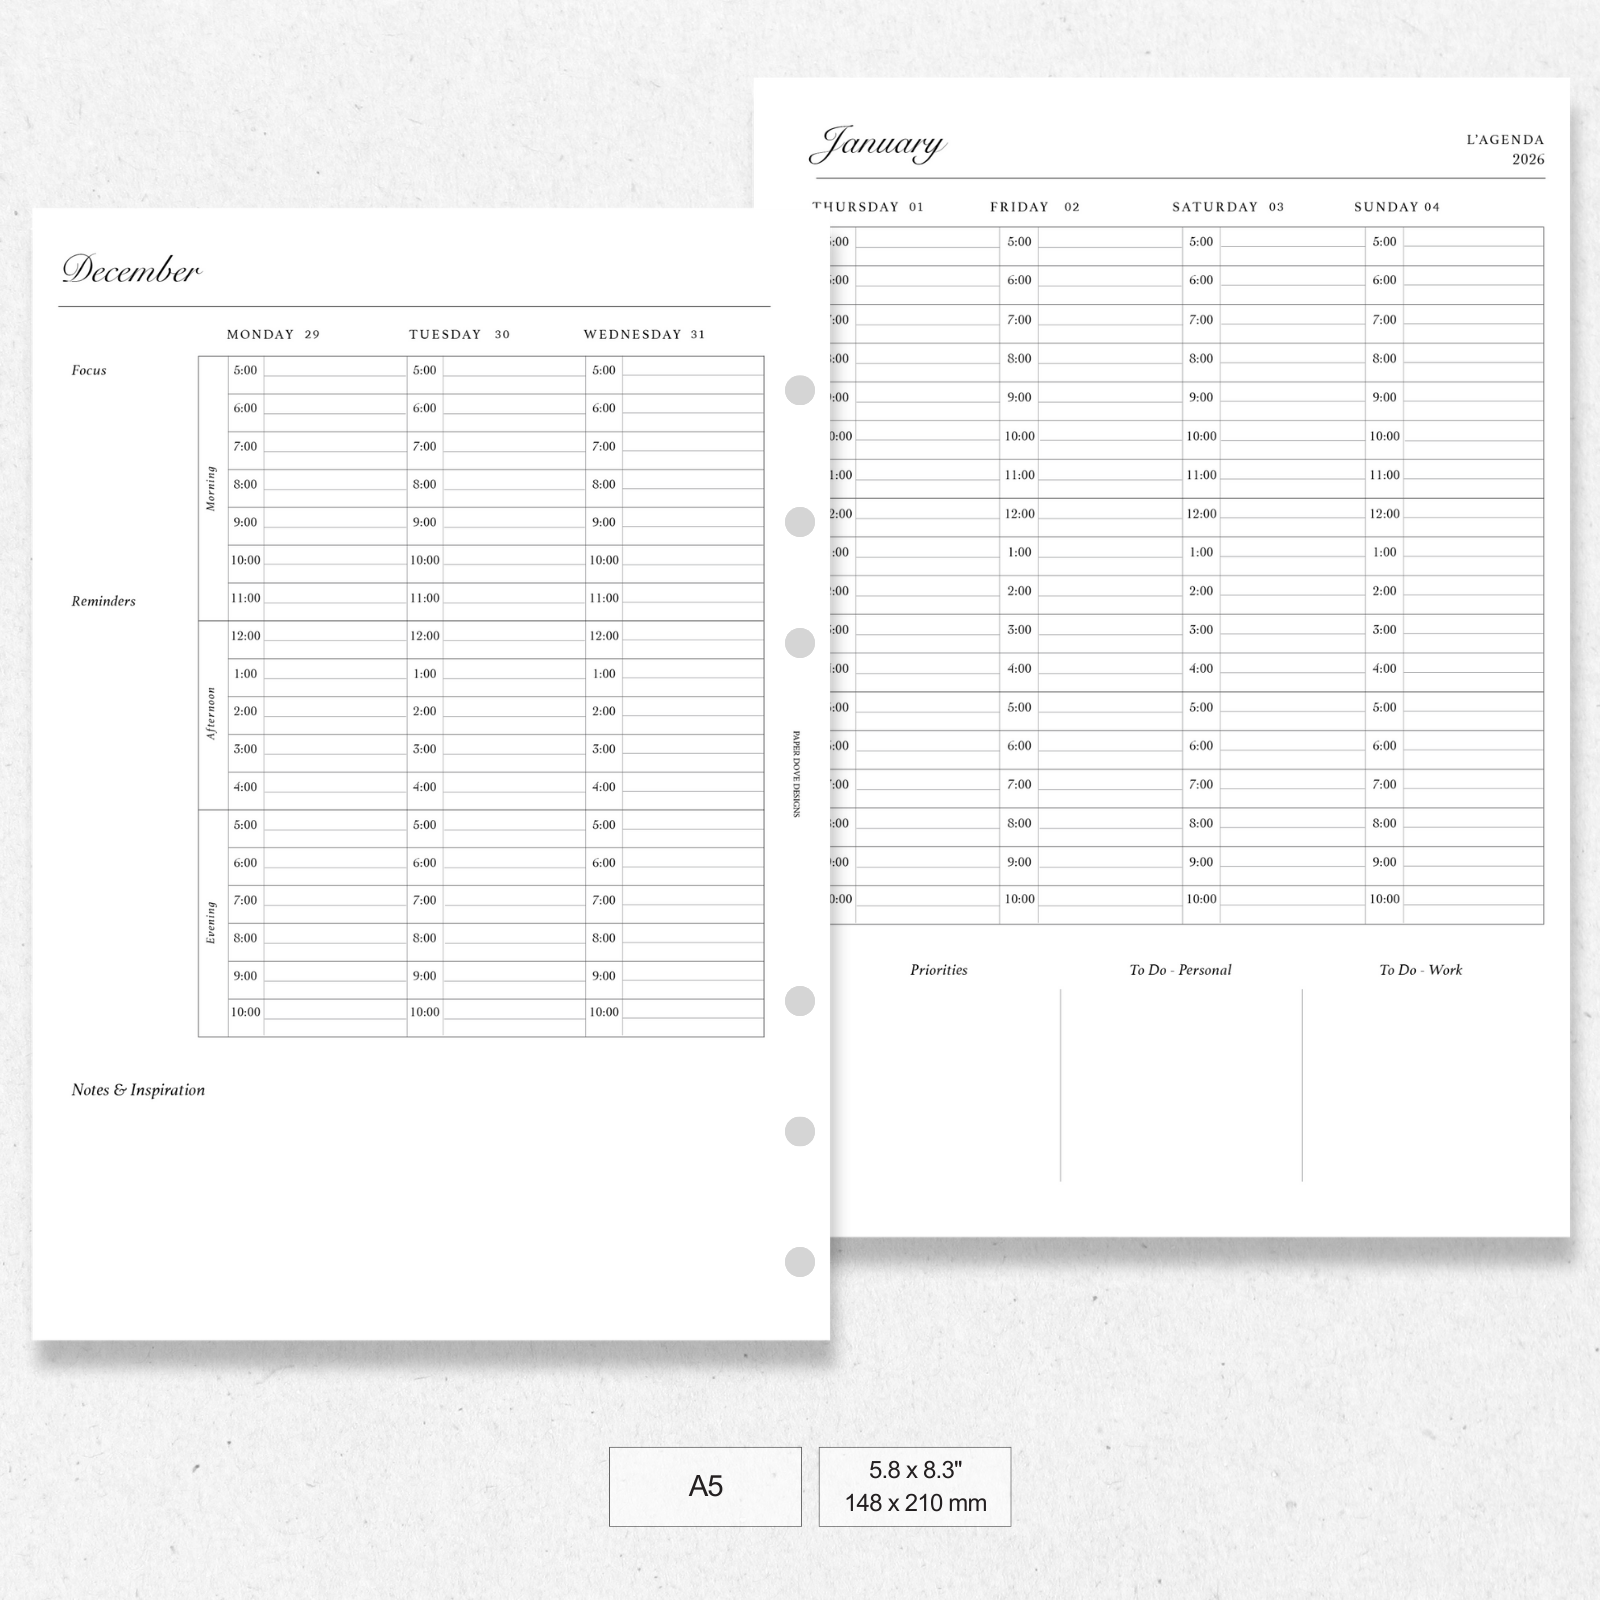The height and width of the screenshot is (1600, 1600).
Task: Select the Wednesday 31 column header
Action: pyautogui.click(x=644, y=335)
